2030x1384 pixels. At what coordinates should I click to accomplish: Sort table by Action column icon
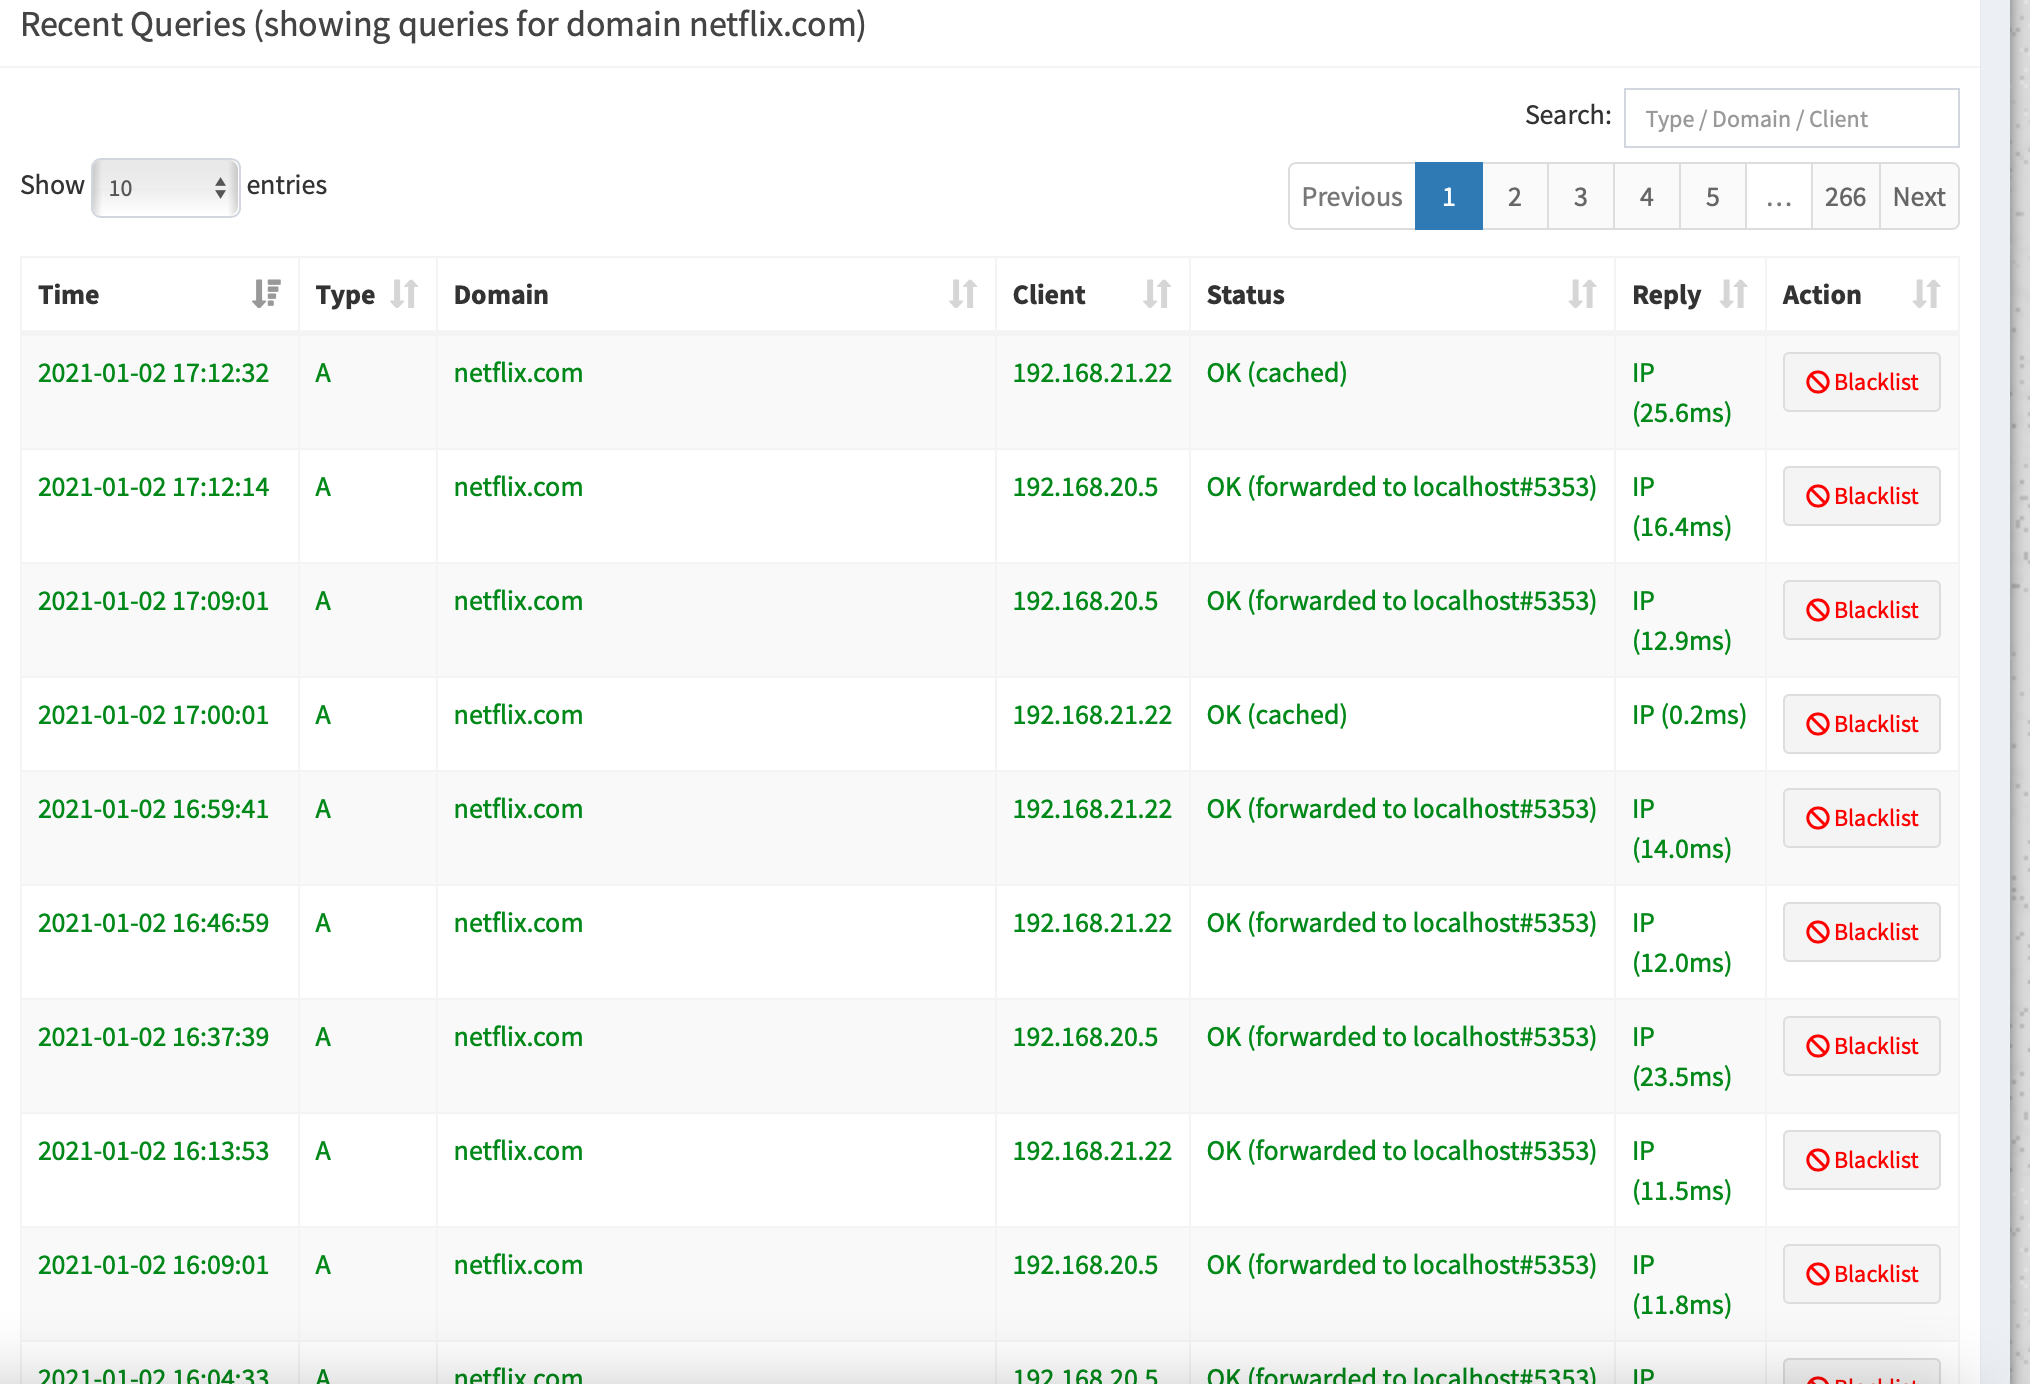(1926, 294)
